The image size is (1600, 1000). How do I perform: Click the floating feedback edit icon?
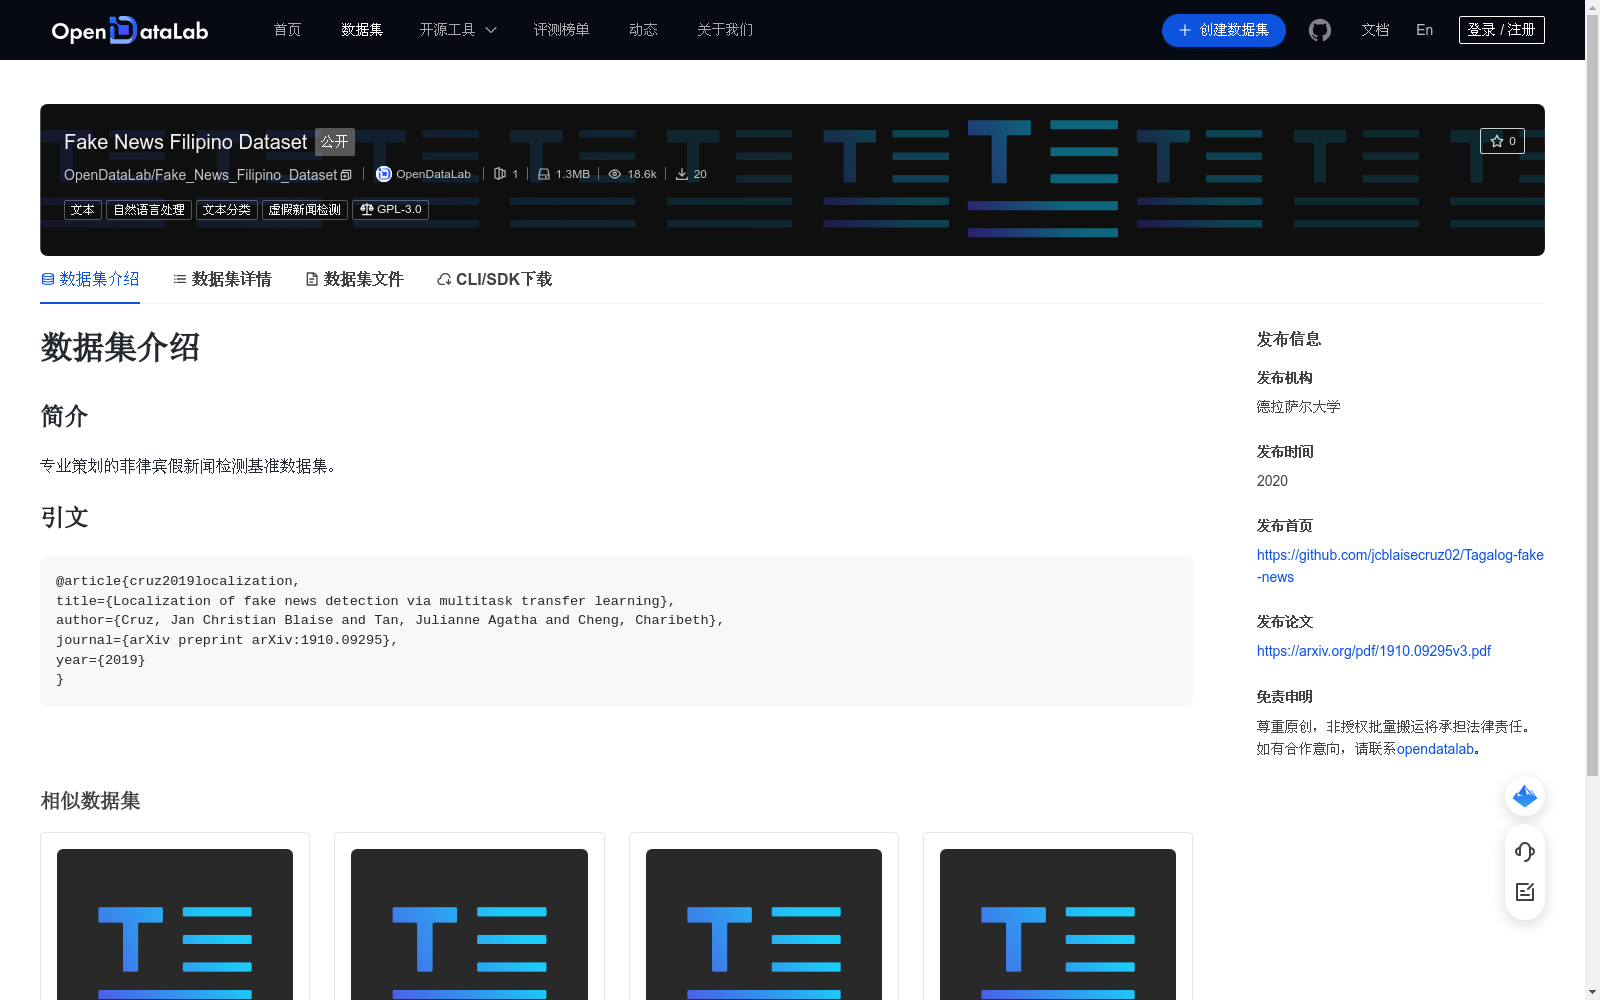tap(1524, 892)
